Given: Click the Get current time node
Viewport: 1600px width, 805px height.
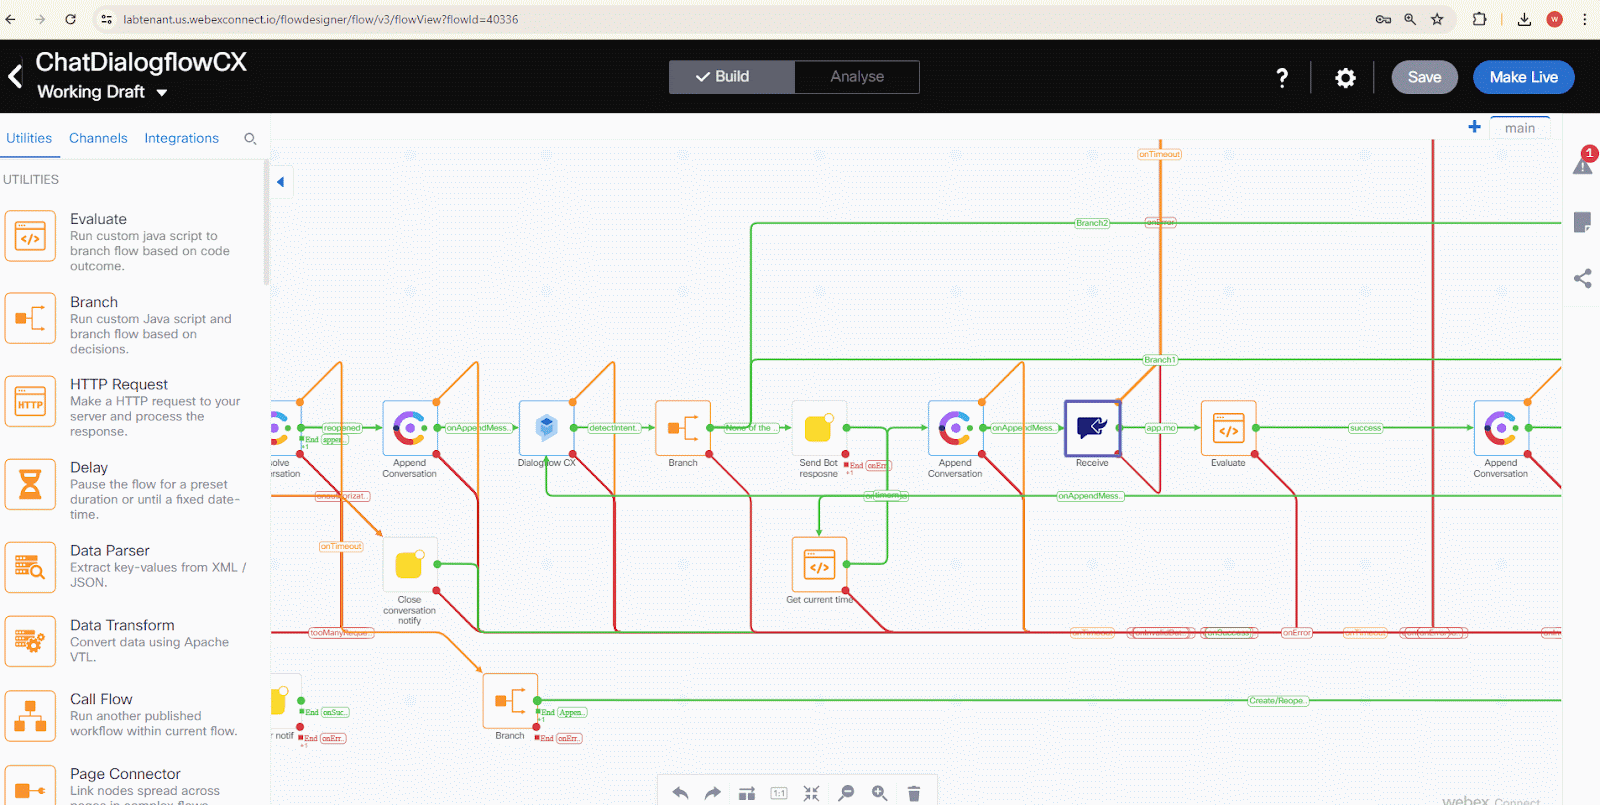Looking at the screenshot, I should click(819, 565).
